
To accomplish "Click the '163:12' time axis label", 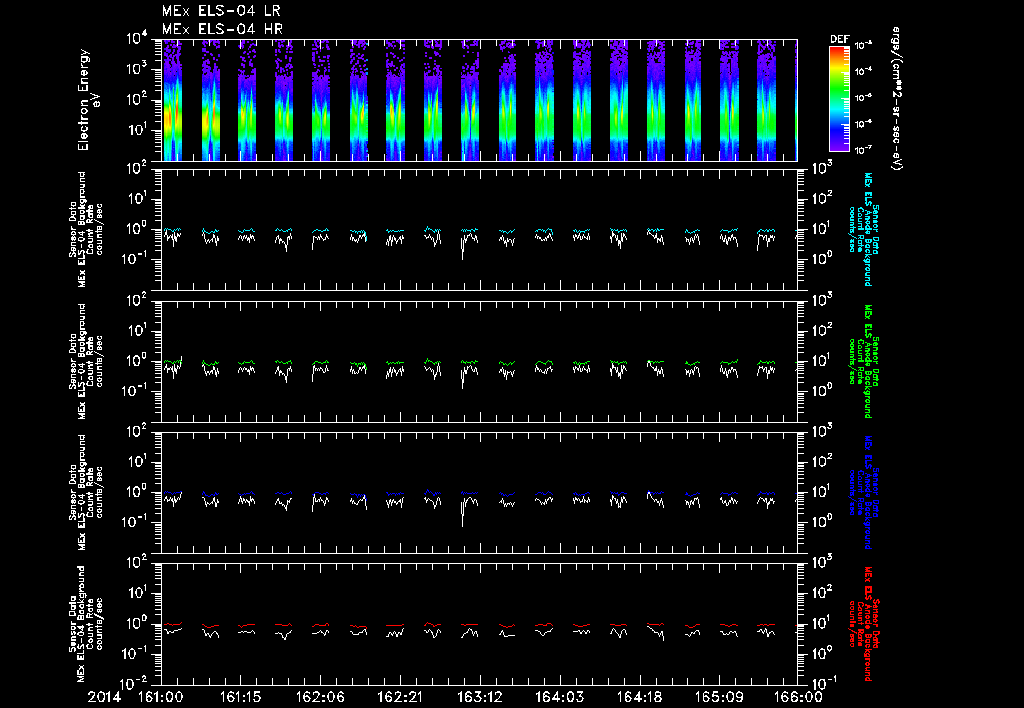I will [479, 697].
